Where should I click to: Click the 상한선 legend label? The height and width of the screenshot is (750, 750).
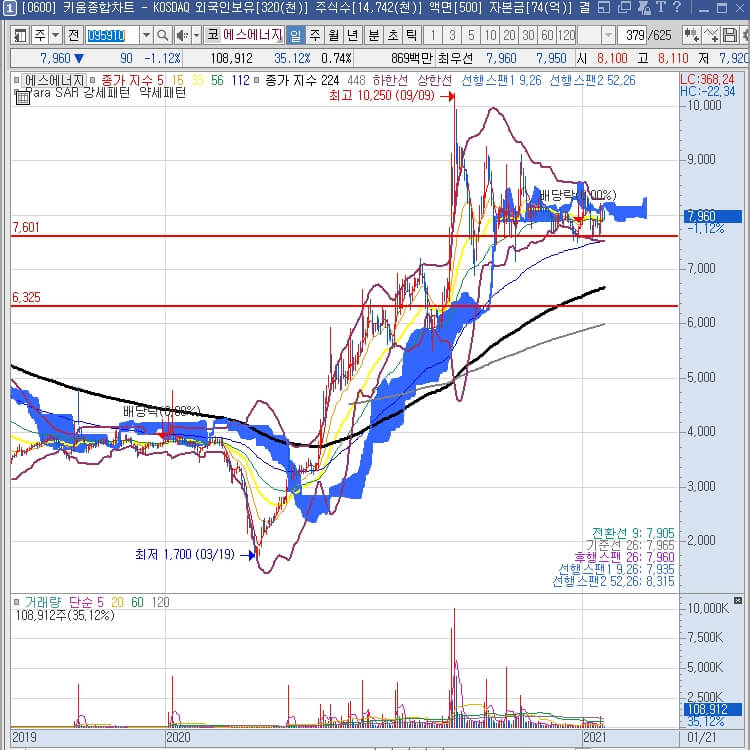pyautogui.click(x=434, y=80)
